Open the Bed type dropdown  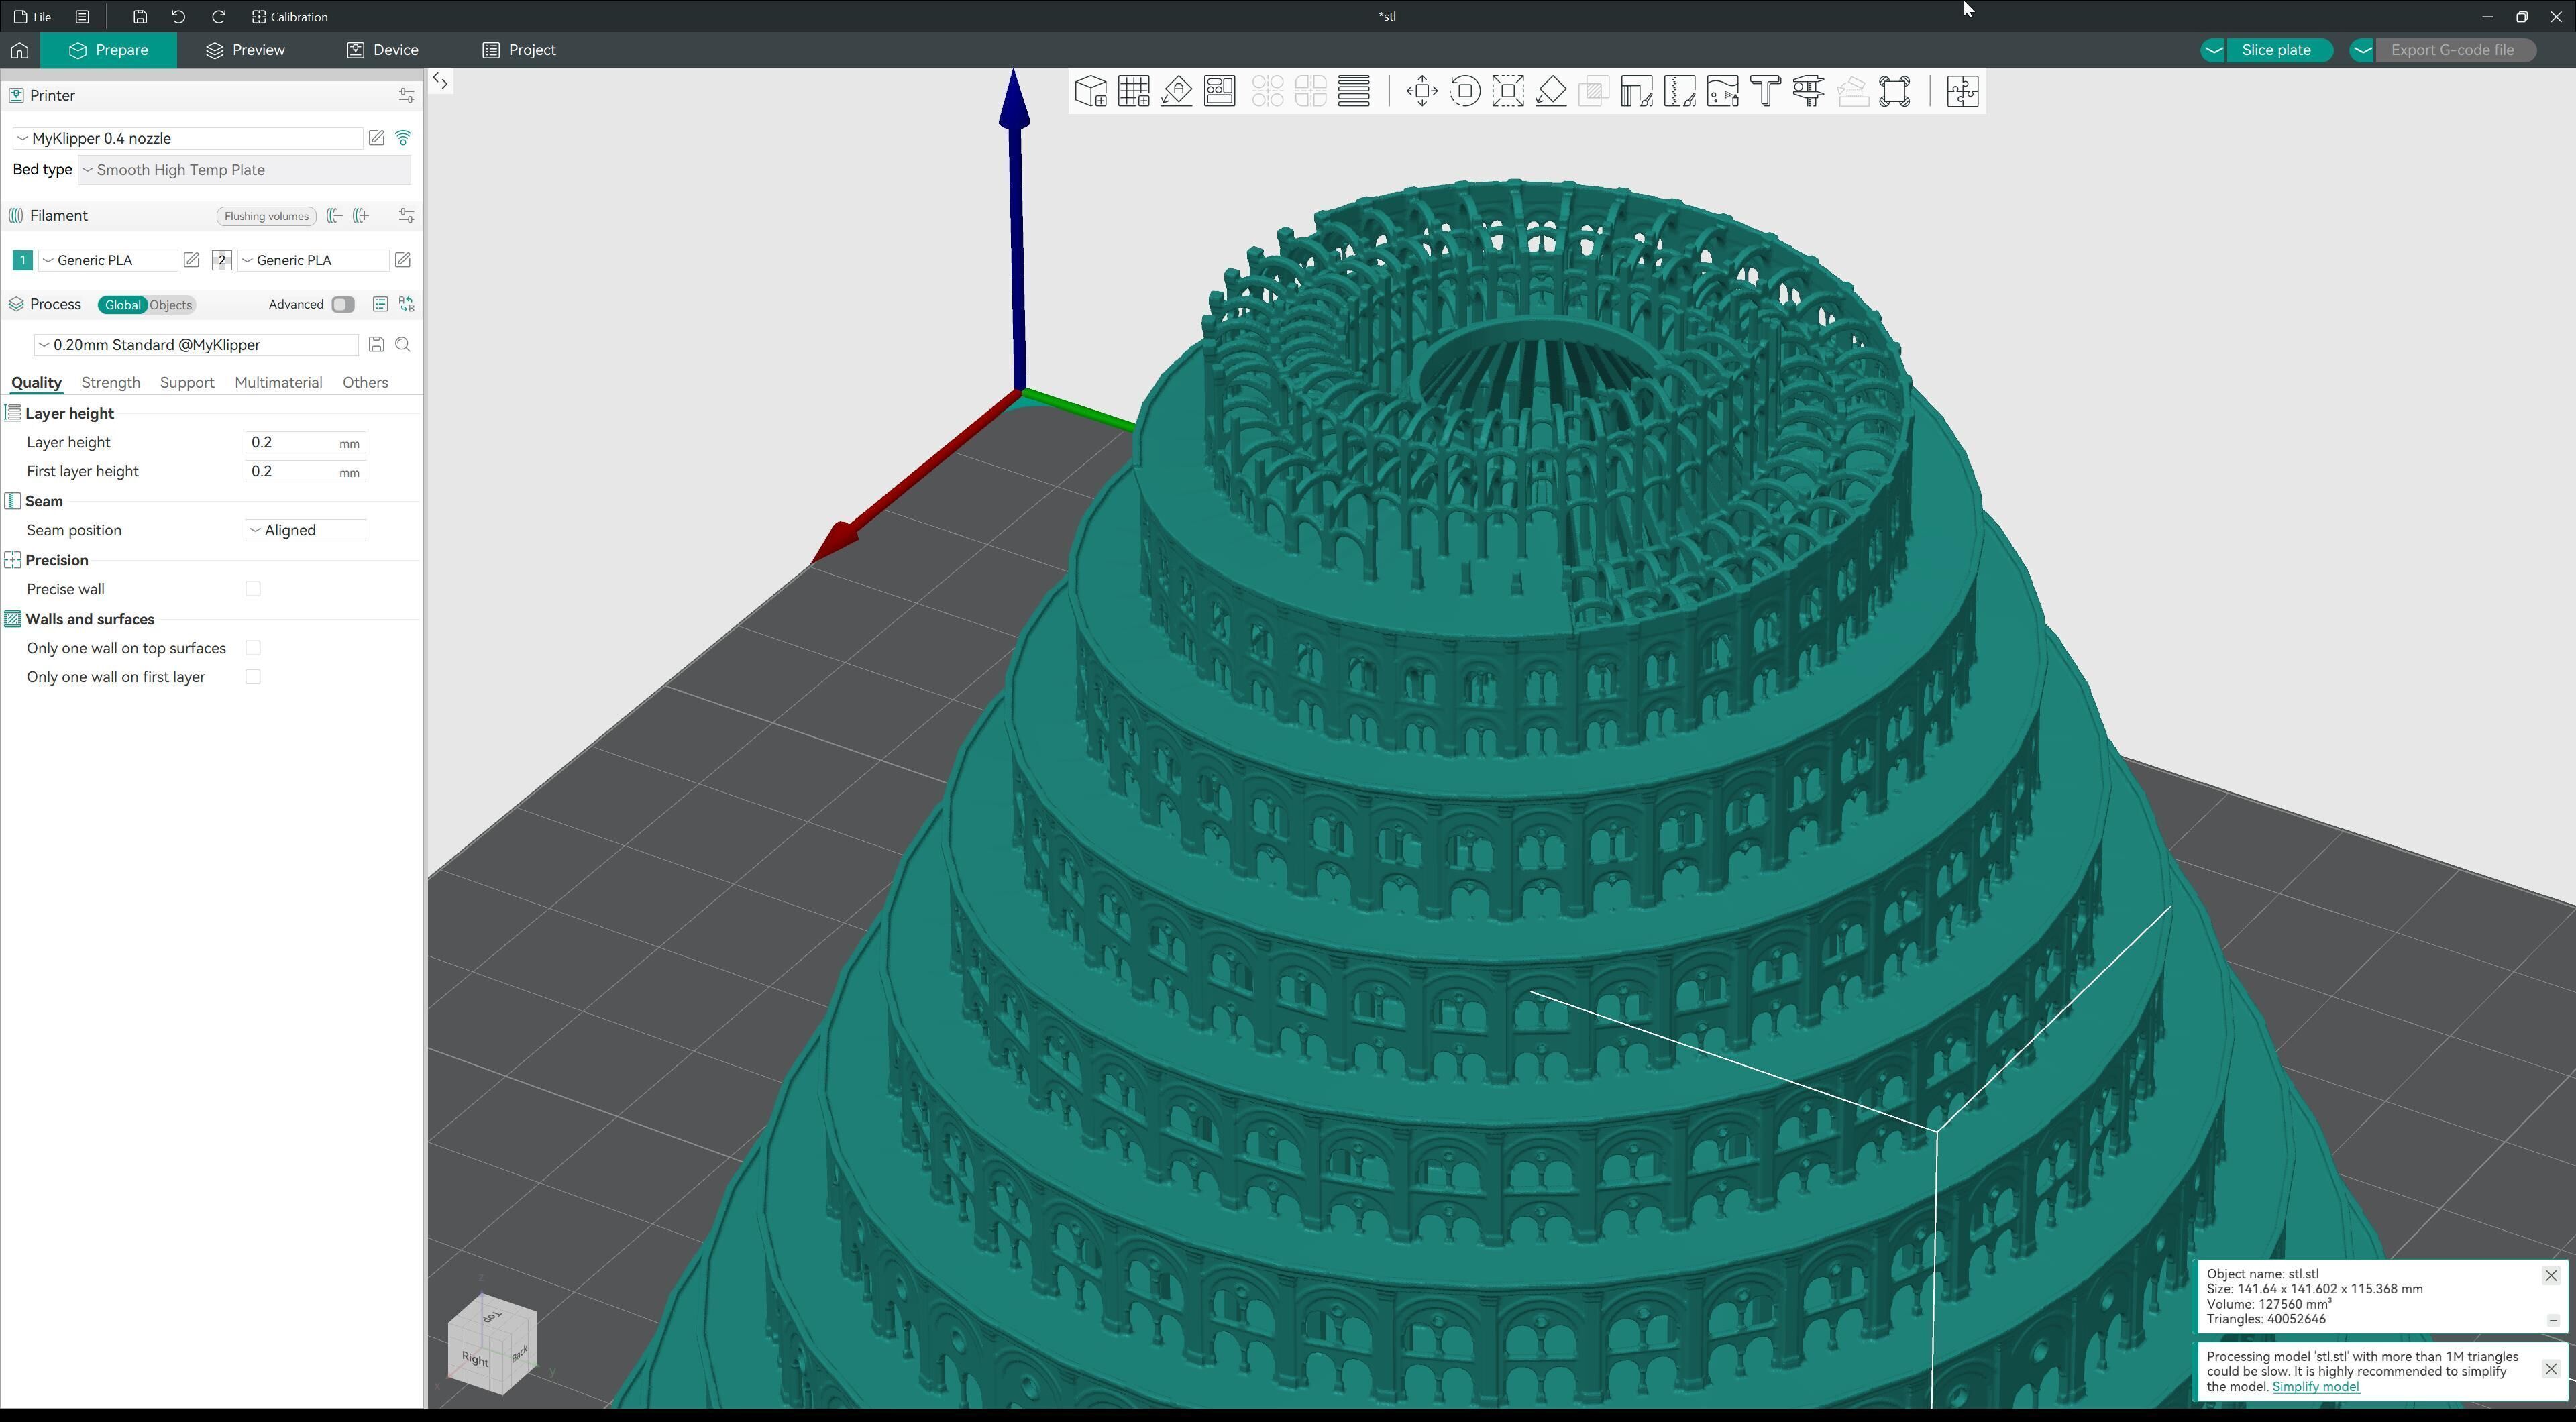tap(245, 170)
